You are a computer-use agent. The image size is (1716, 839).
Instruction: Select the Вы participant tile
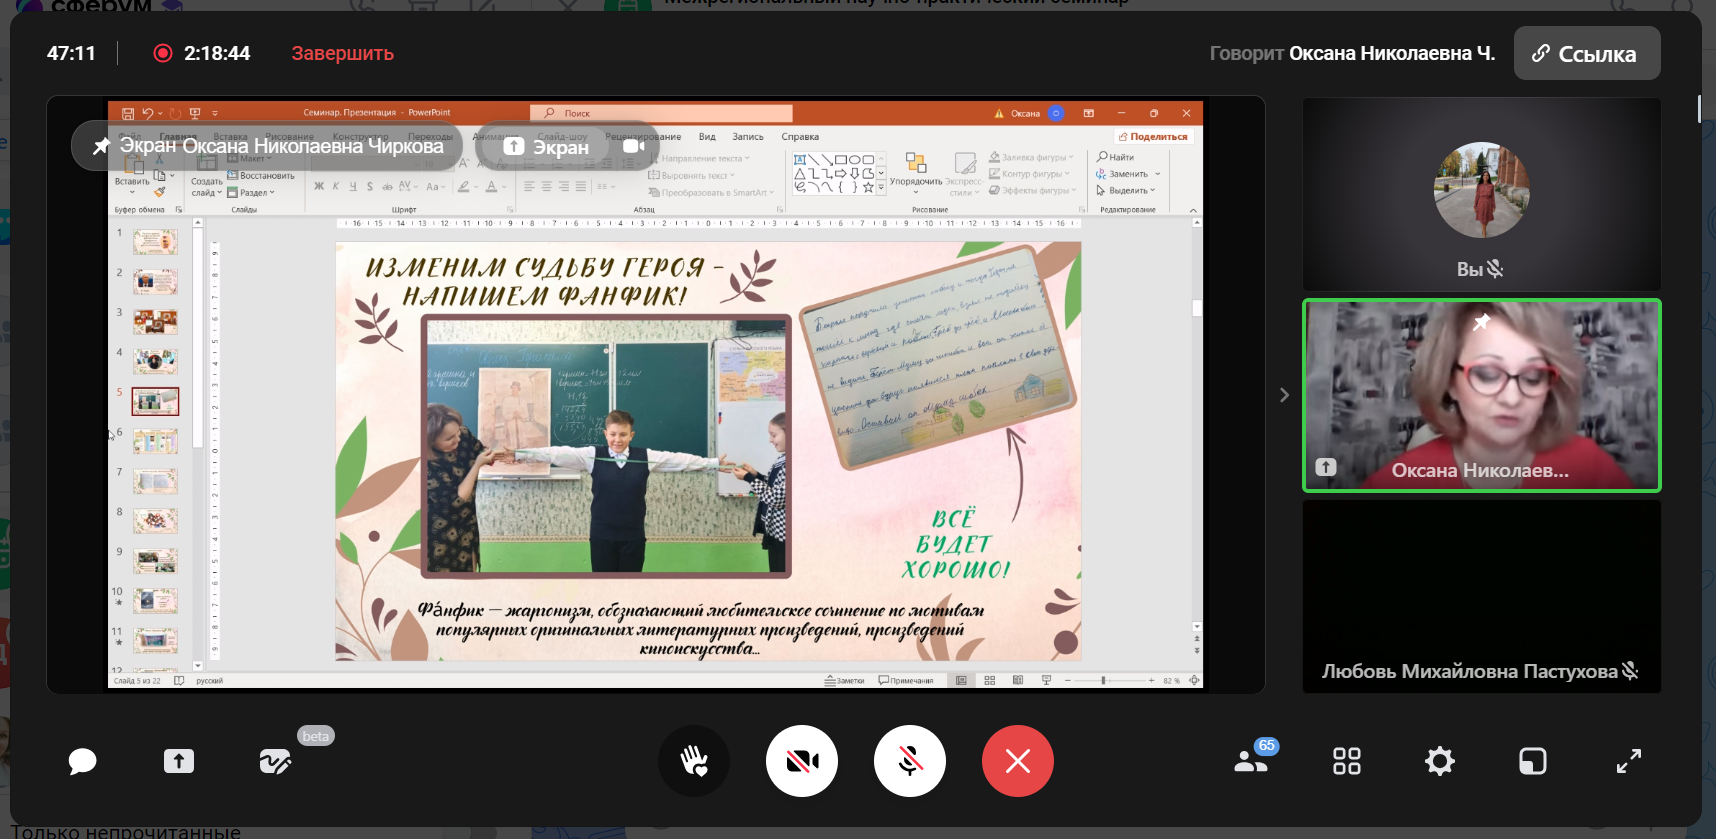[x=1482, y=195]
